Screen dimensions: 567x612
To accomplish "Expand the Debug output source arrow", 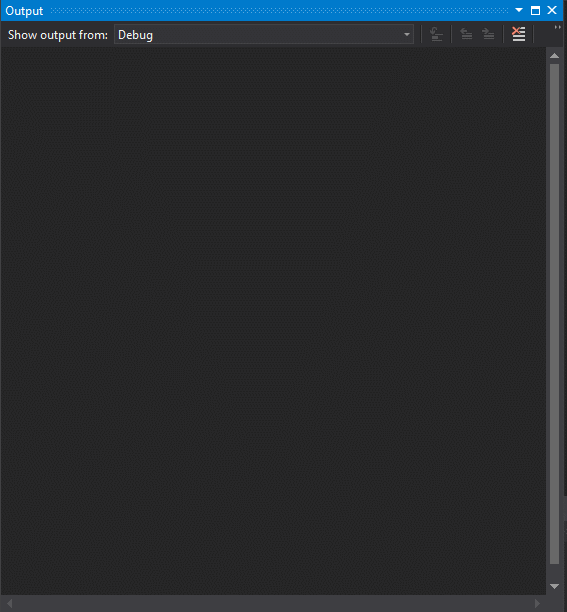I will pos(407,35).
